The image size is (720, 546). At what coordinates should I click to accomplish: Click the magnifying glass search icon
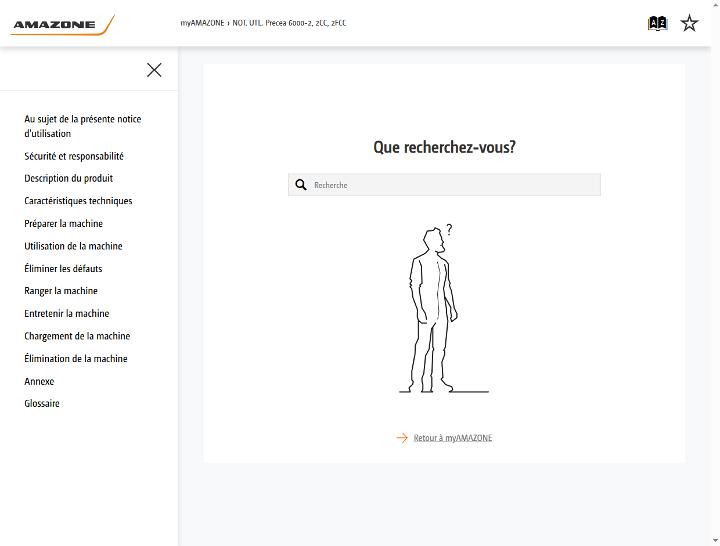click(x=301, y=185)
